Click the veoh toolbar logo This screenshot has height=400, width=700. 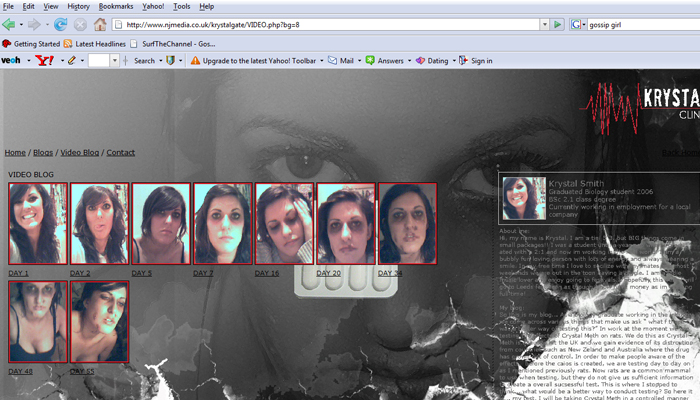point(11,60)
